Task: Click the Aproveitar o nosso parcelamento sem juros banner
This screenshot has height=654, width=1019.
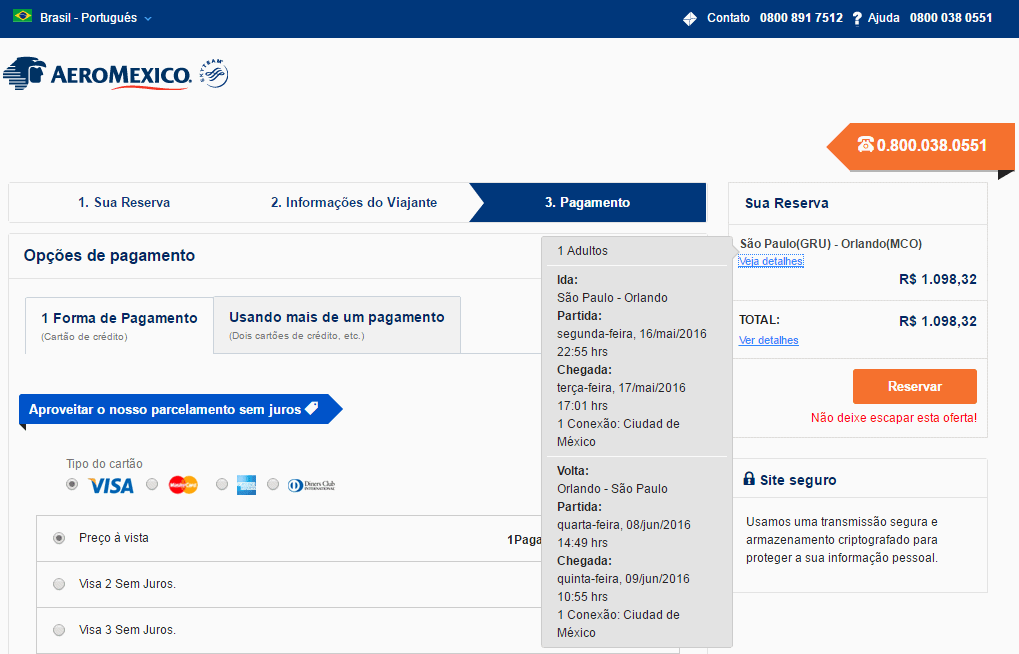Action: pyautogui.click(x=180, y=410)
